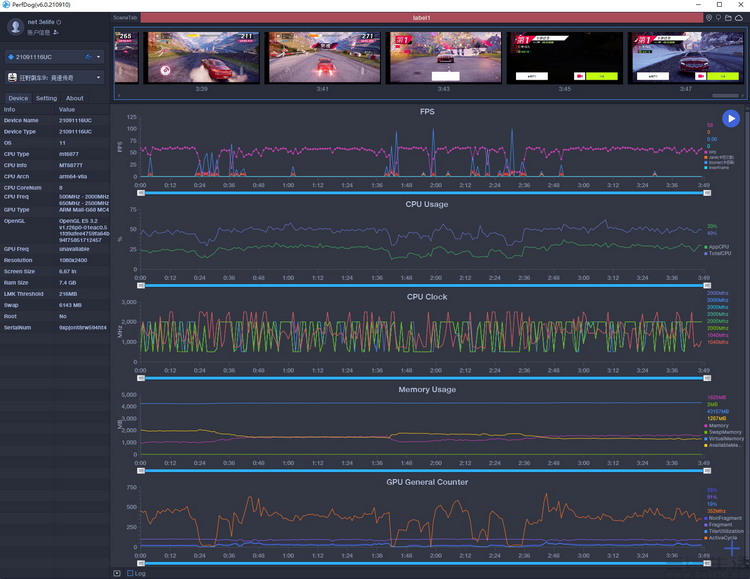Toggle TotalCPU legend series
Image resolution: width=750 pixels, height=579 pixels.
pos(717,253)
